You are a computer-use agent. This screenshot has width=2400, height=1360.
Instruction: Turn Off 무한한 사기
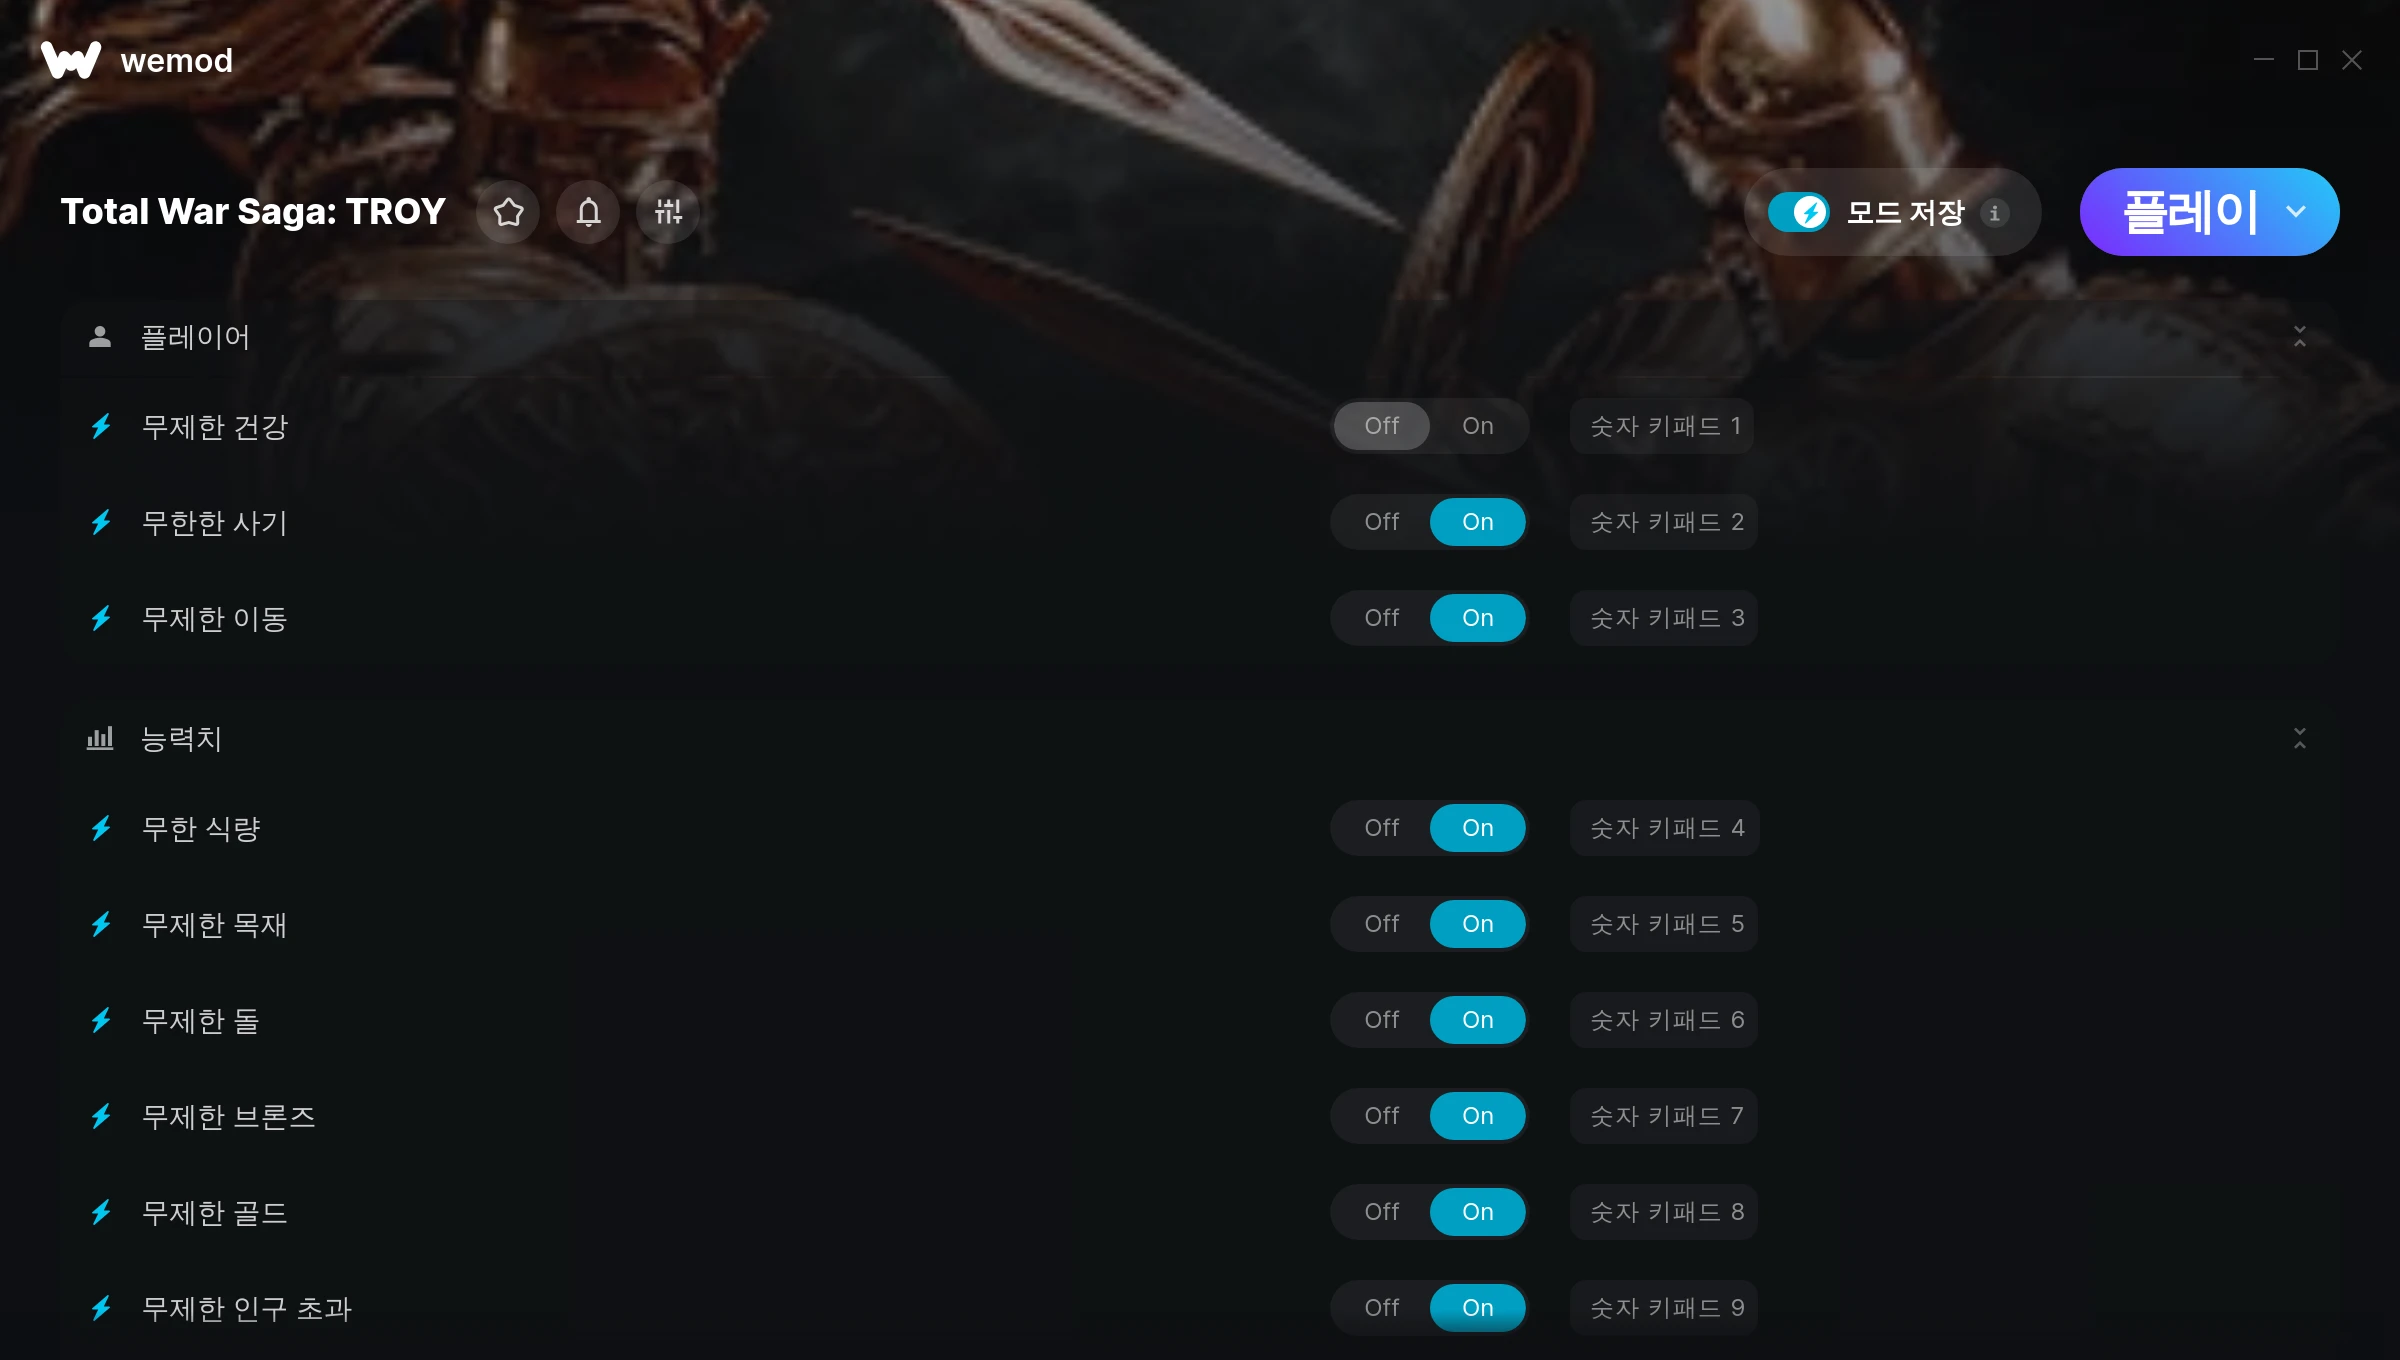[1382, 522]
